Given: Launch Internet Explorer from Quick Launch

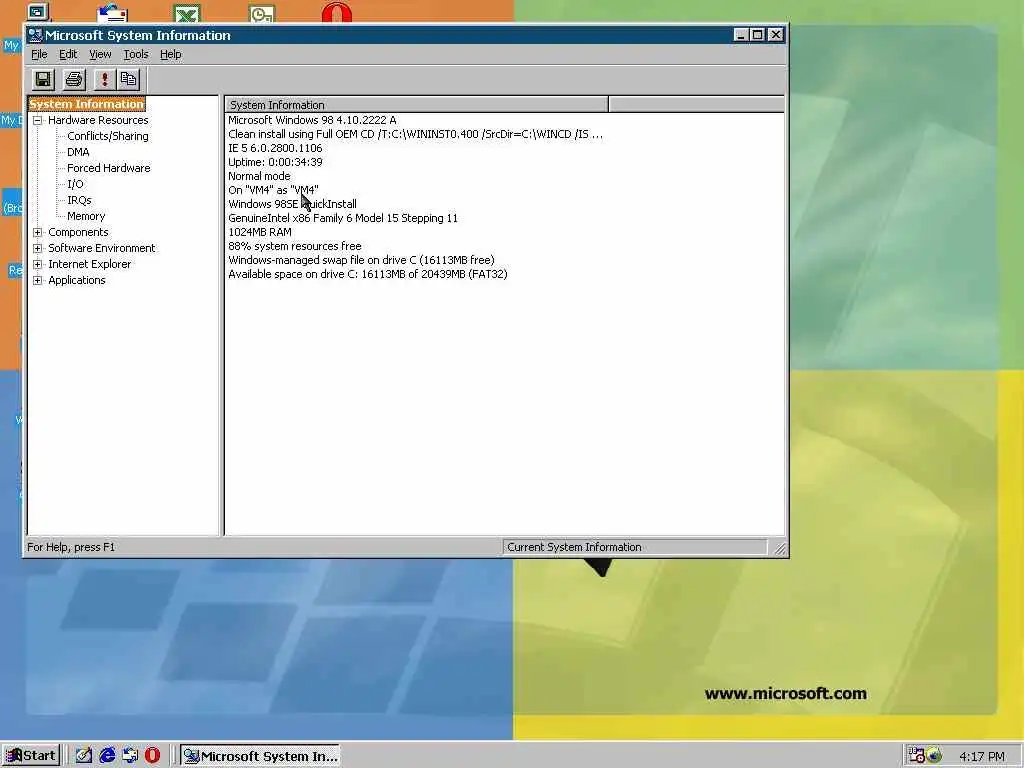Looking at the screenshot, I should (107, 756).
